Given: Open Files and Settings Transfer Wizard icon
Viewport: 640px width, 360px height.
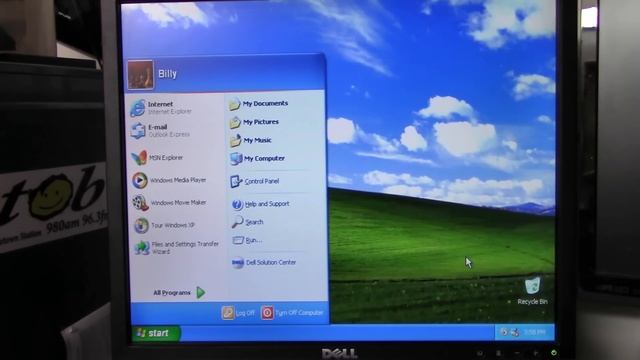Looking at the screenshot, I should tap(142, 247).
